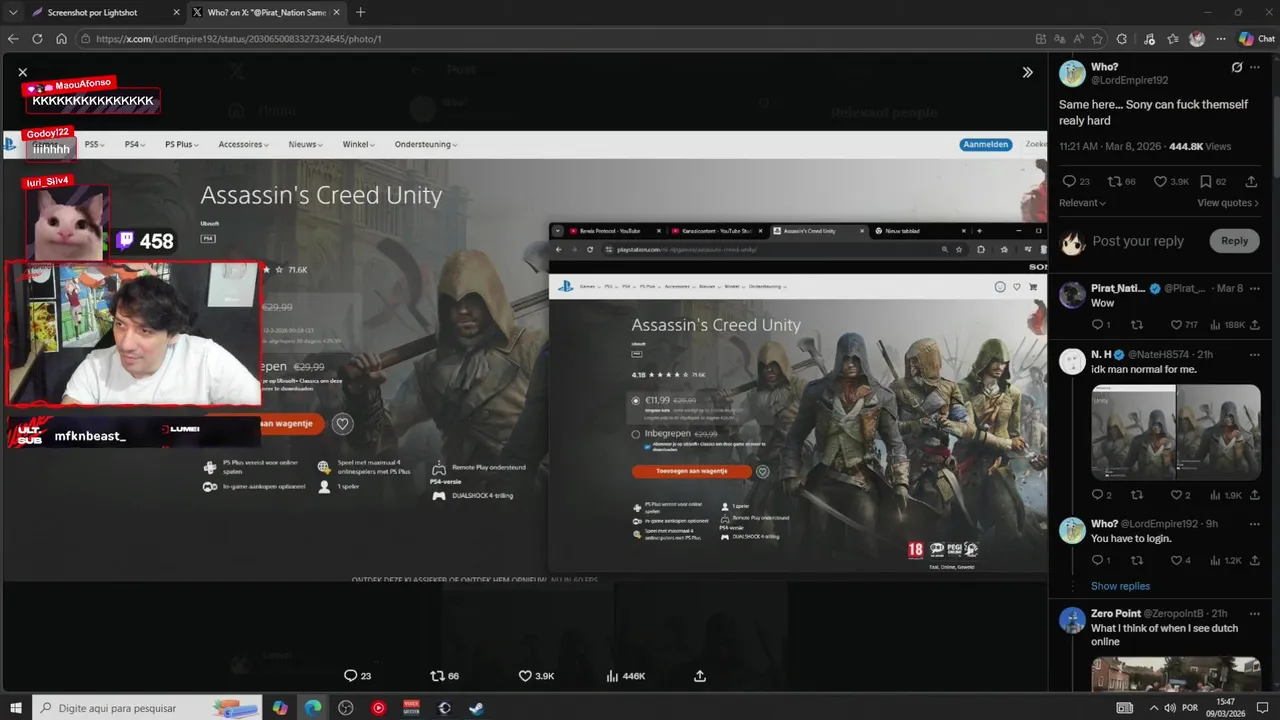Viewport: 1280px width, 720px height.
Task: Open the Zero Point profile avatar
Action: click(x=1072, y=620)
